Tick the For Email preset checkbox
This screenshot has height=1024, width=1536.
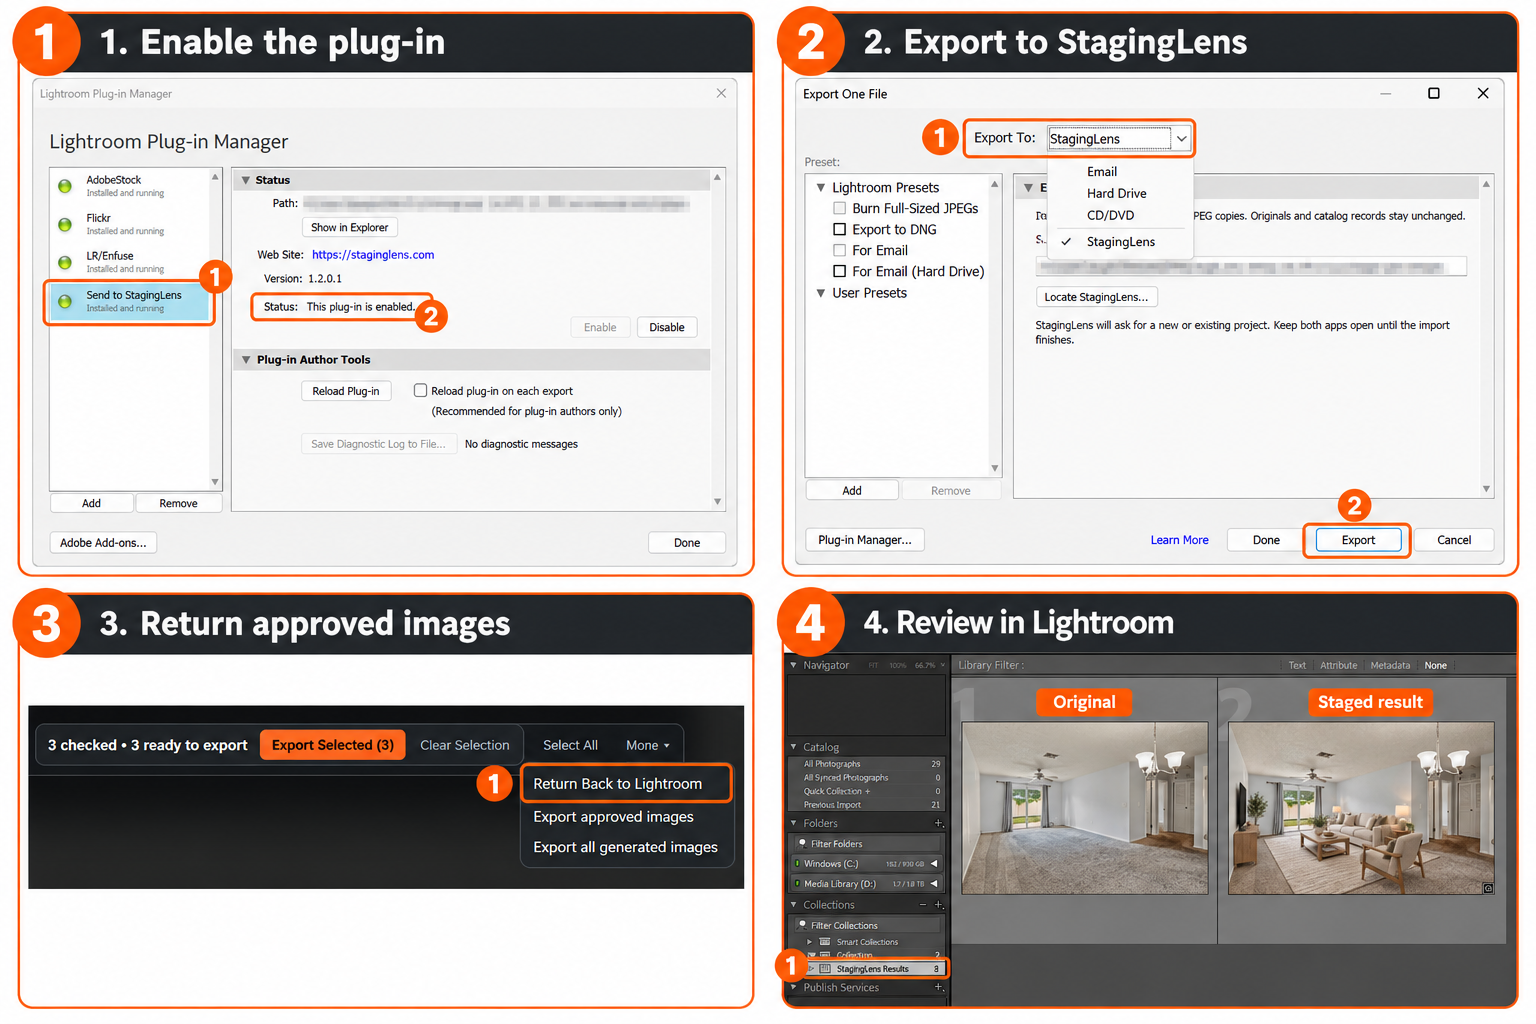click(840, 250)
